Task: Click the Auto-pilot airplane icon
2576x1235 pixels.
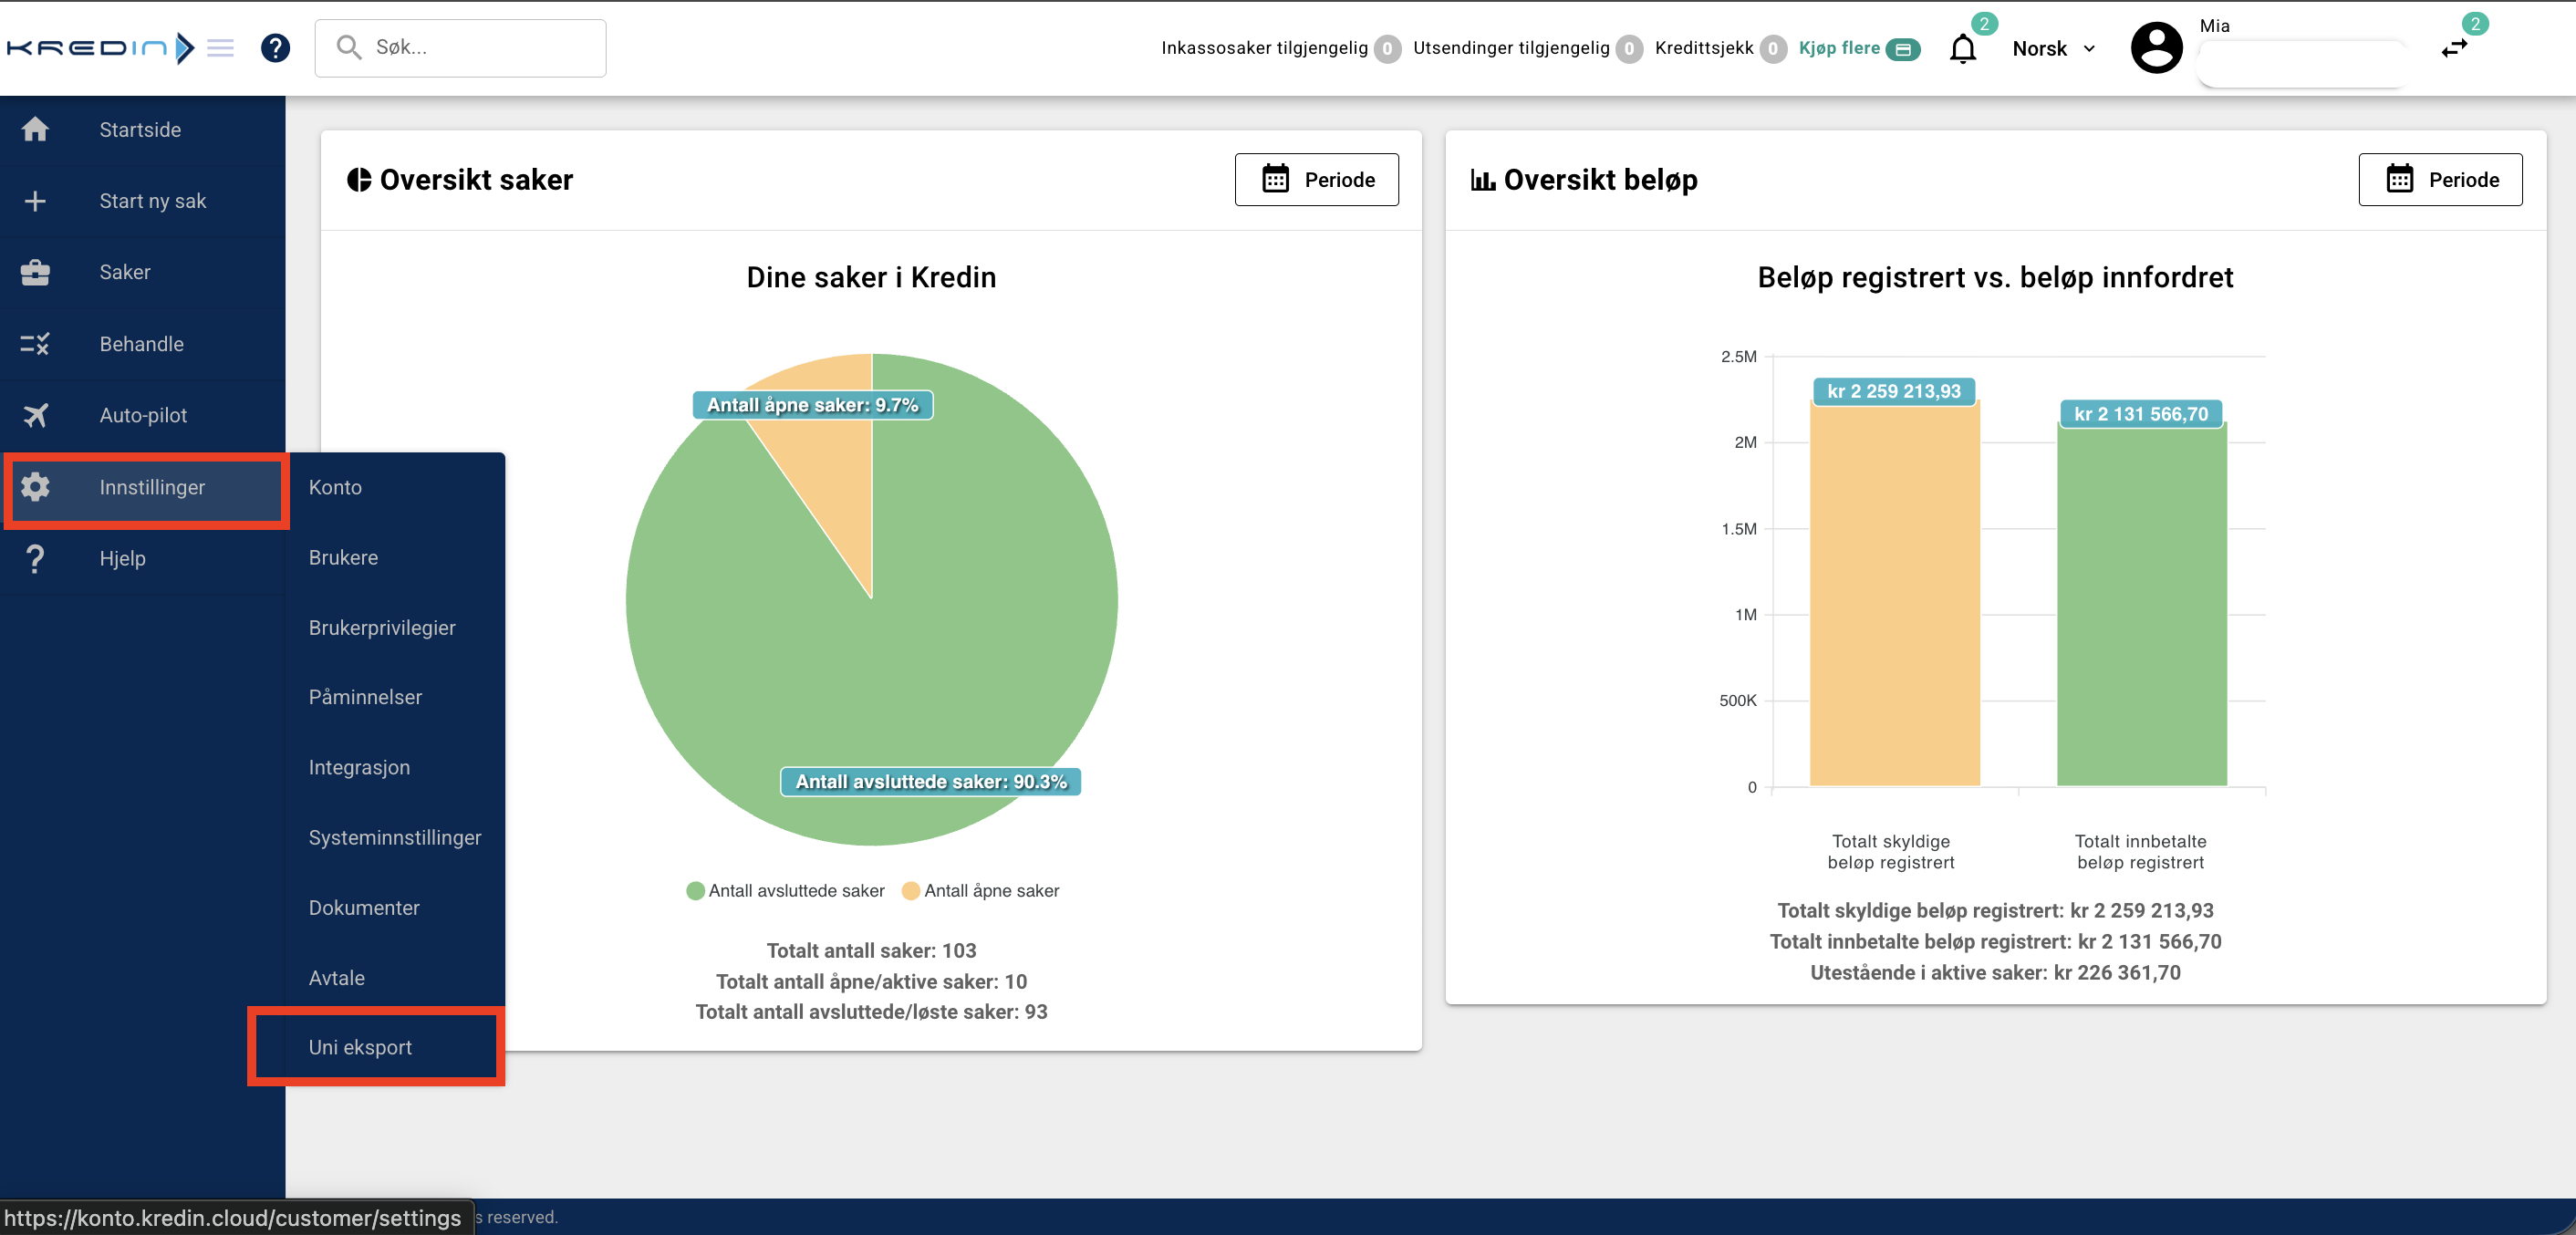Action: pyautogui.click(x=35, y=415)
